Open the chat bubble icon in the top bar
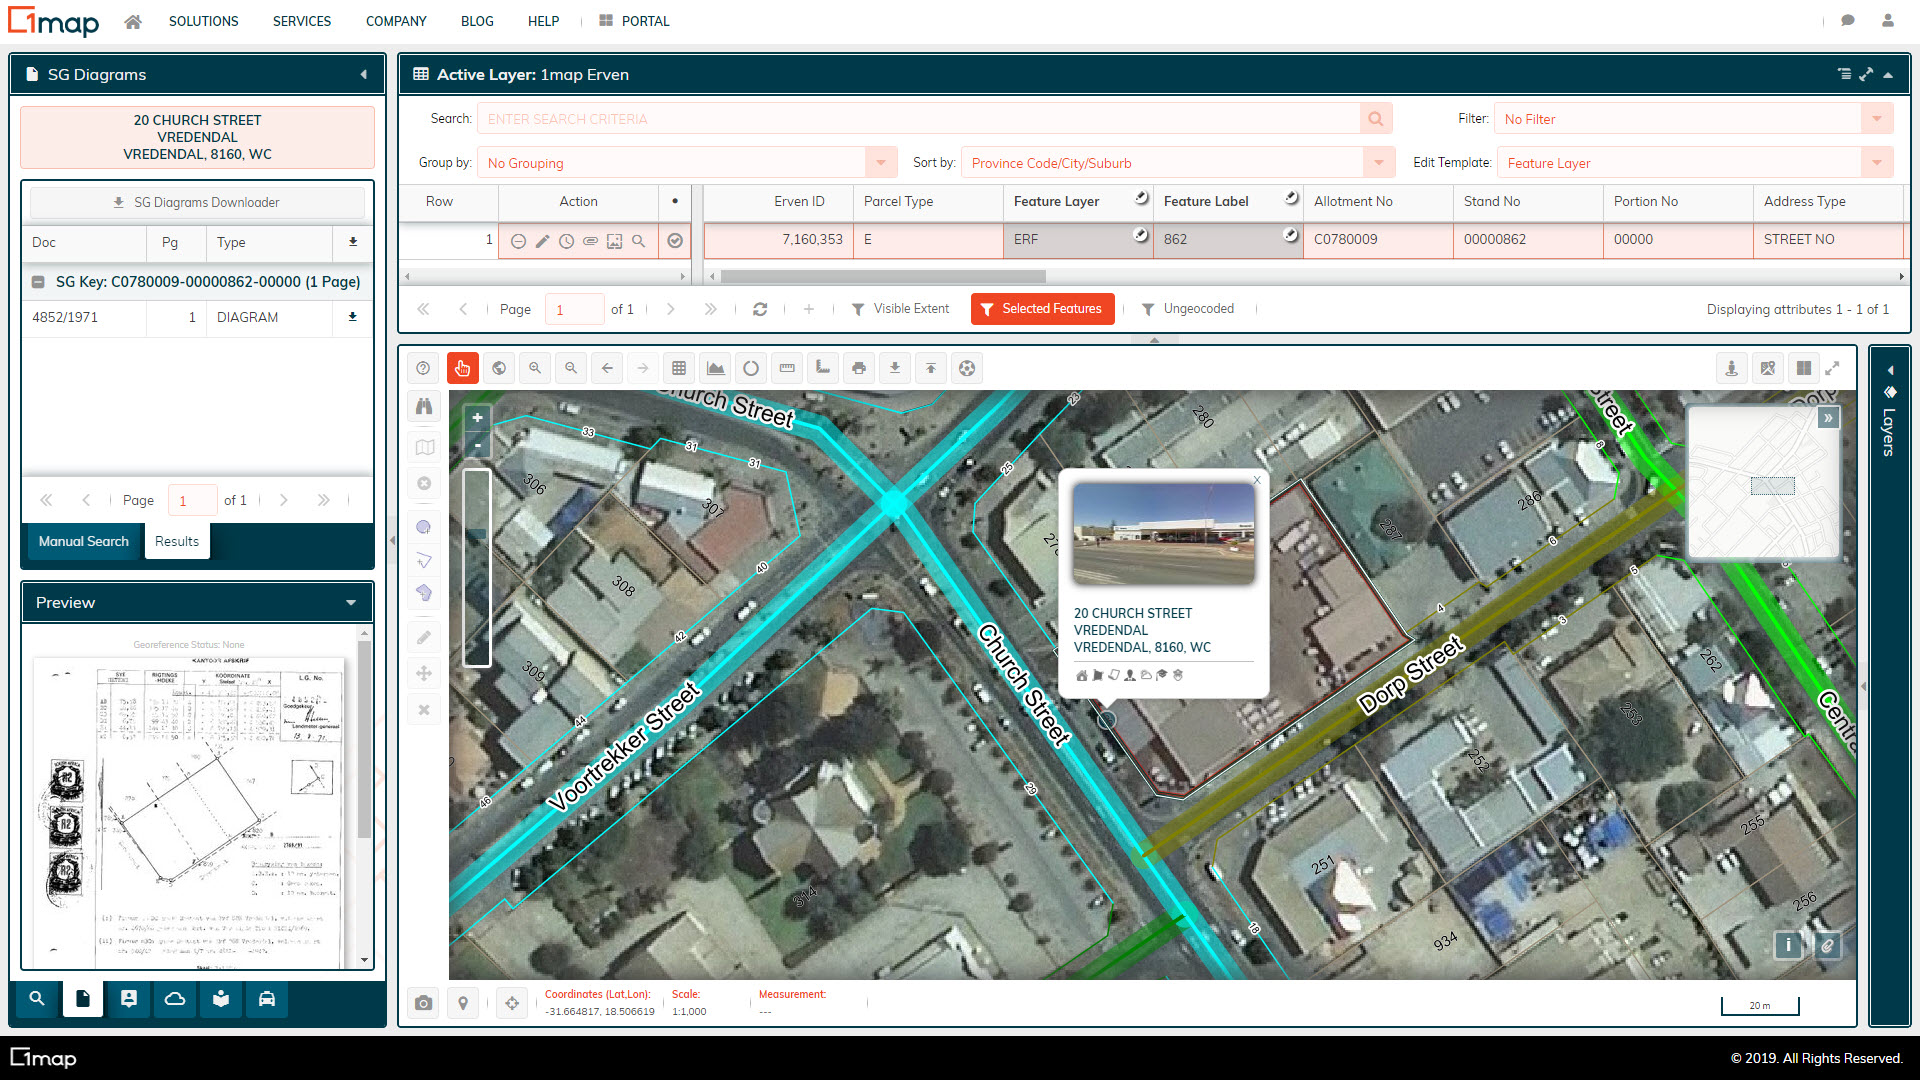The height and width of the screenshot is (1080, 1920). pyautogui.click(x=1848, y=21)
